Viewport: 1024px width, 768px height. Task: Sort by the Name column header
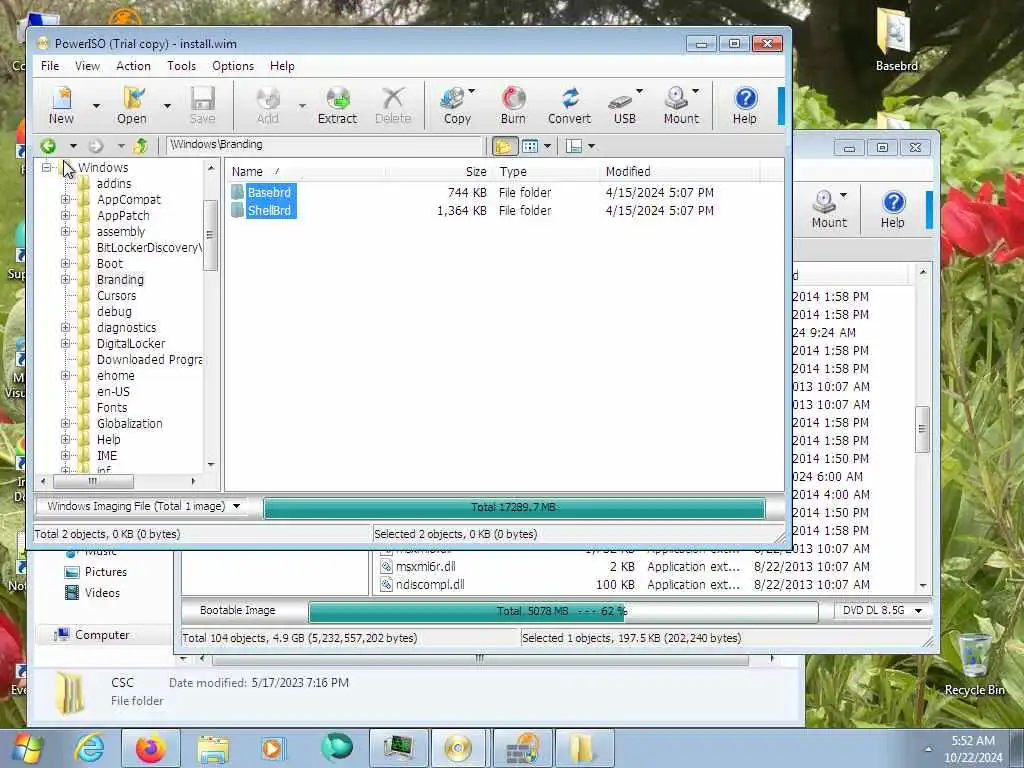[x=307, y=172]
